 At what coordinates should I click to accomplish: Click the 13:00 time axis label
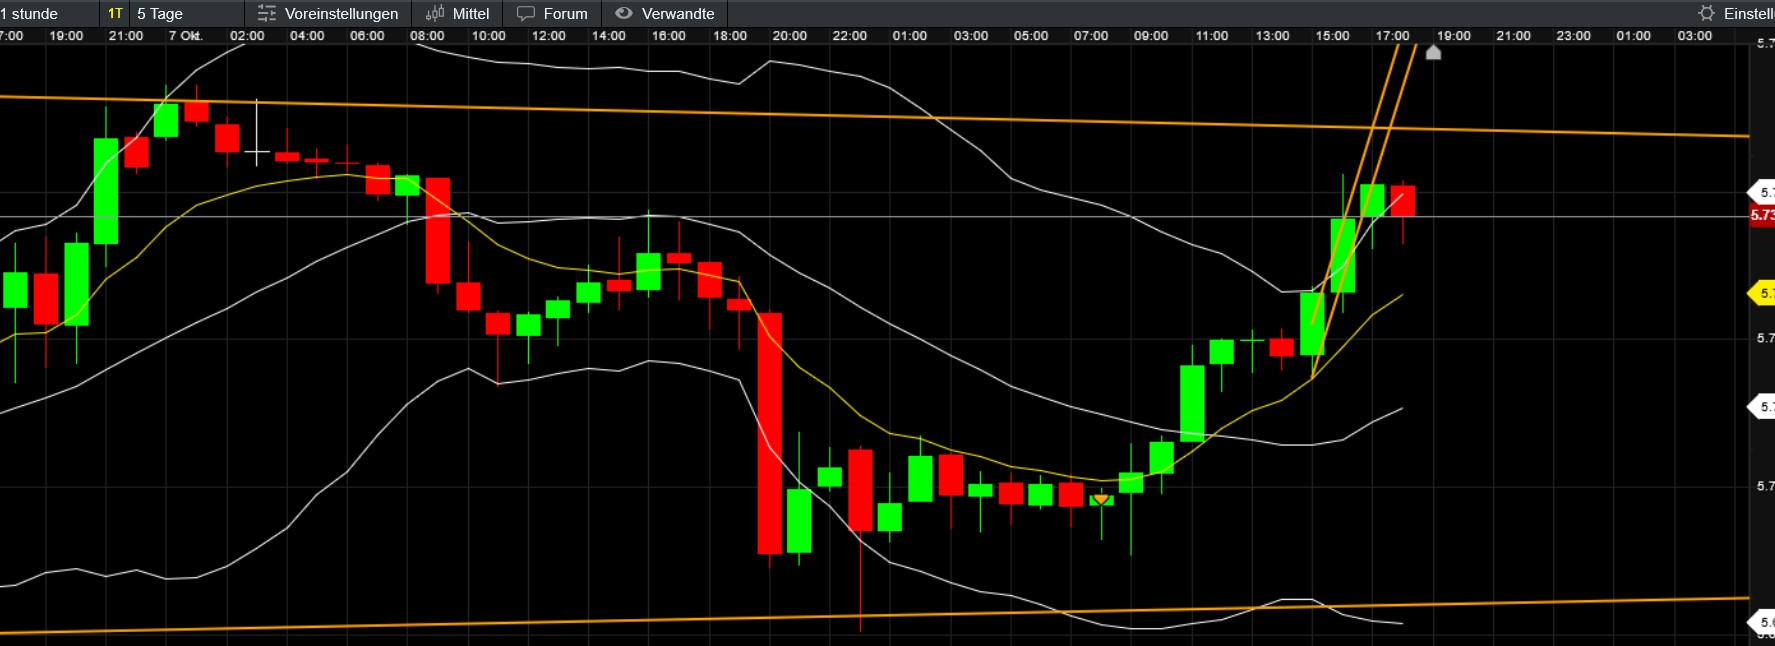[x=1272, y=36]
